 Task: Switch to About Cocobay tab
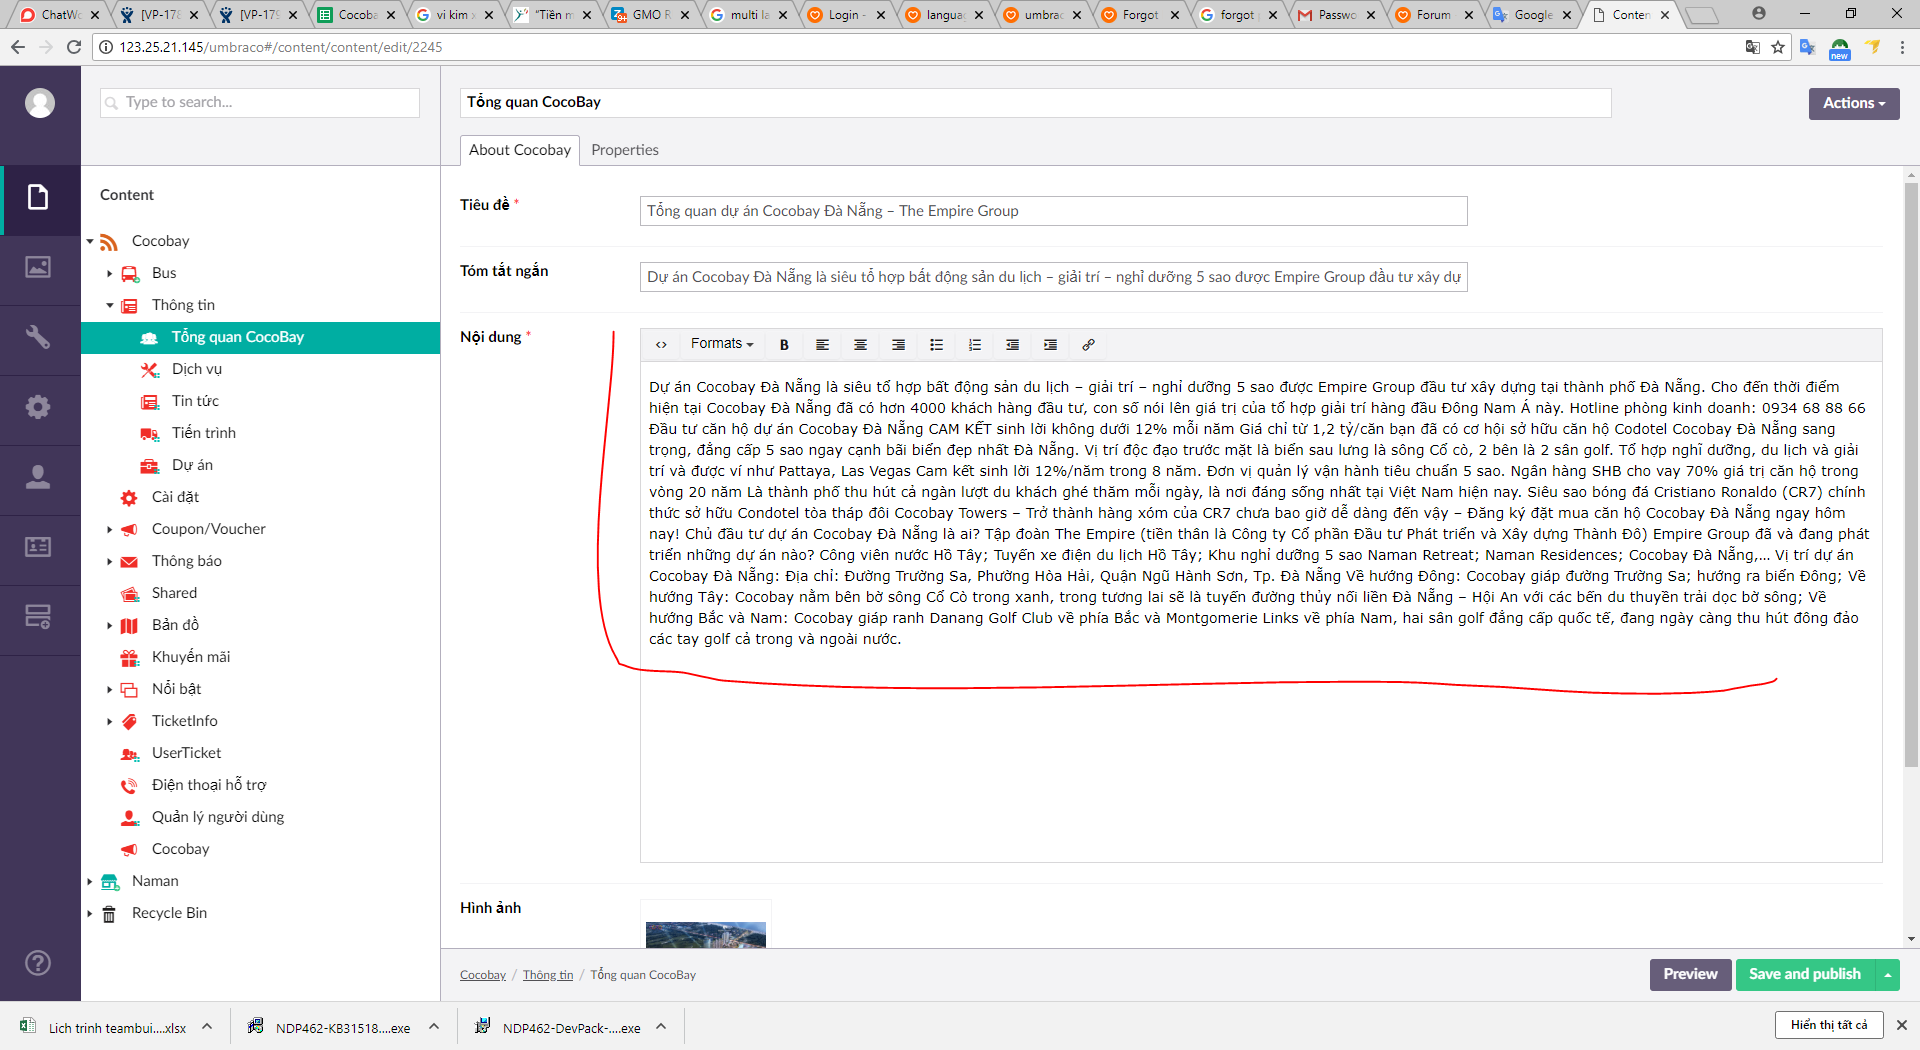coord(520,150)
